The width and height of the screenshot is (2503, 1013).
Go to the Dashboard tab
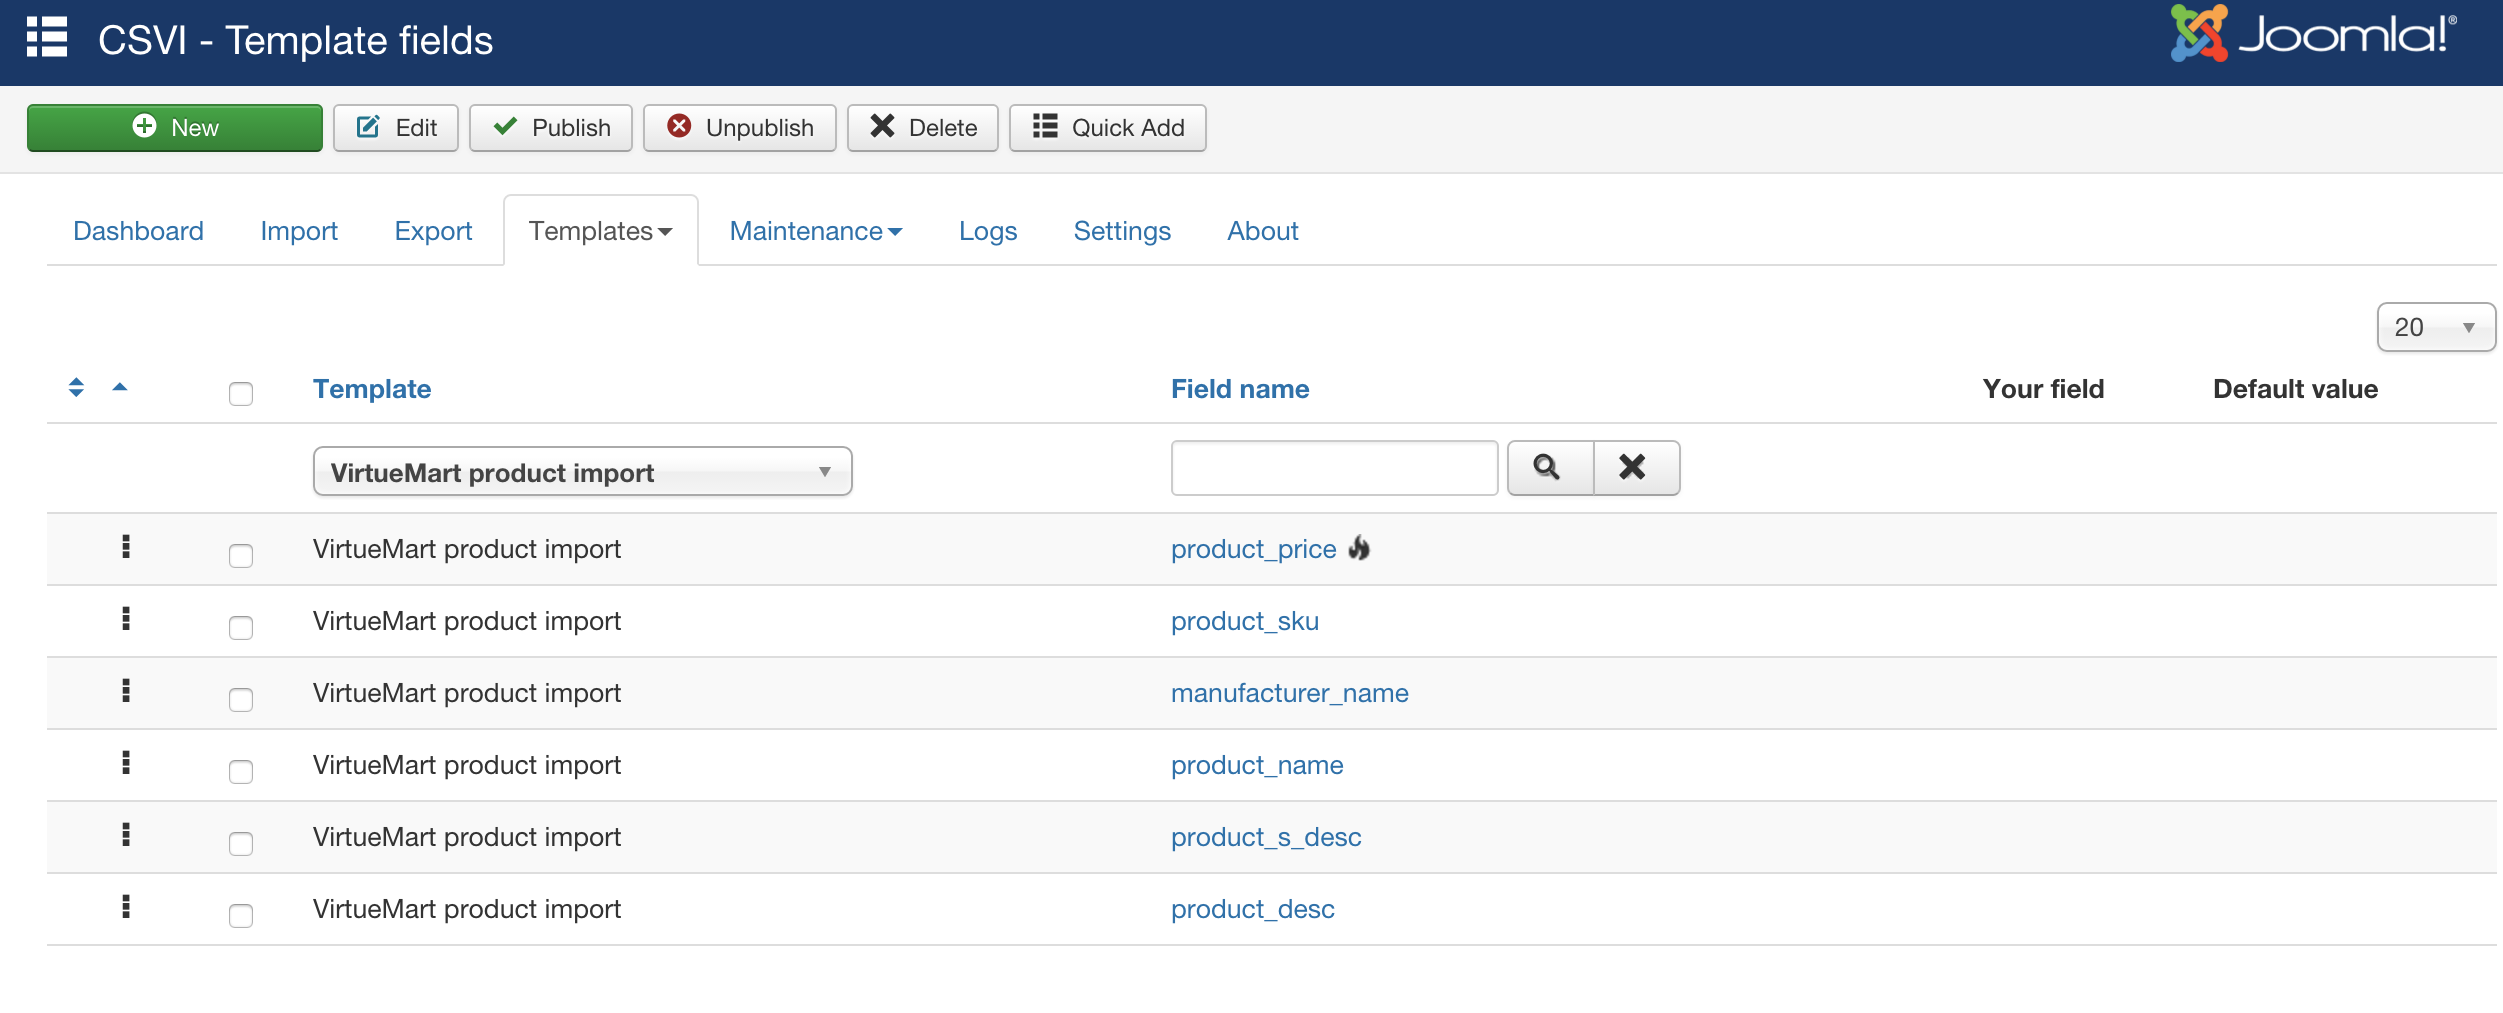click(138, 231)
